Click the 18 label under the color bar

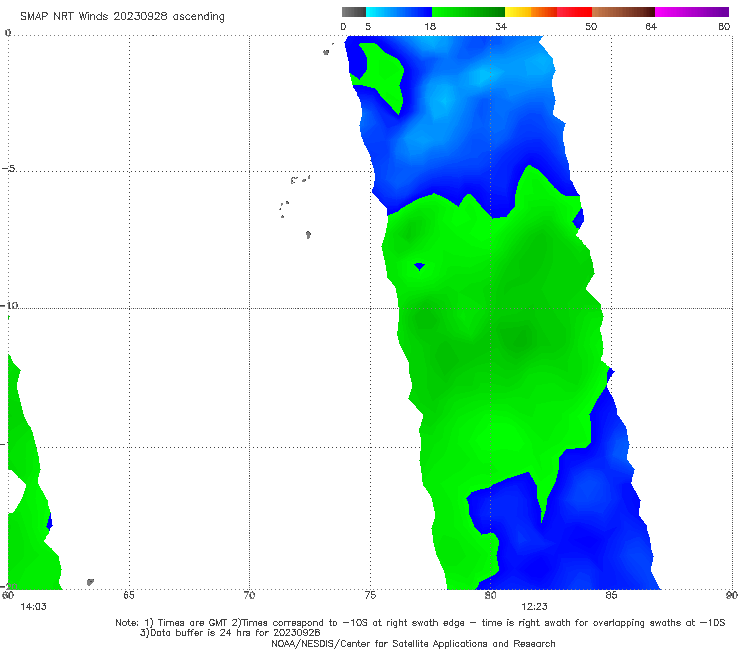point(430,27)
